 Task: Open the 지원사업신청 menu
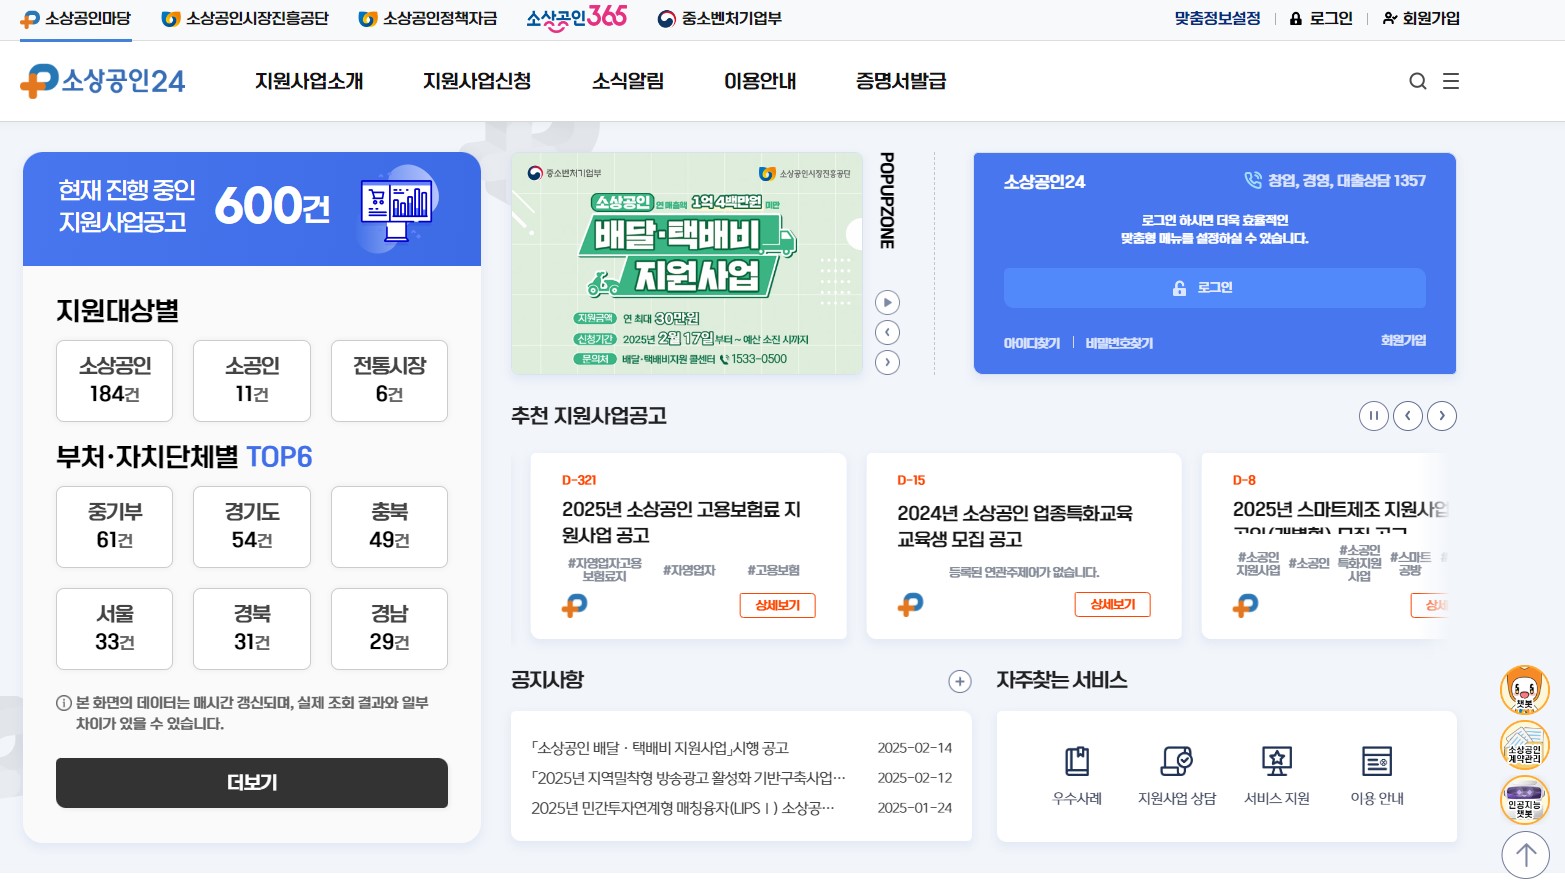click(x=477, y=81)
